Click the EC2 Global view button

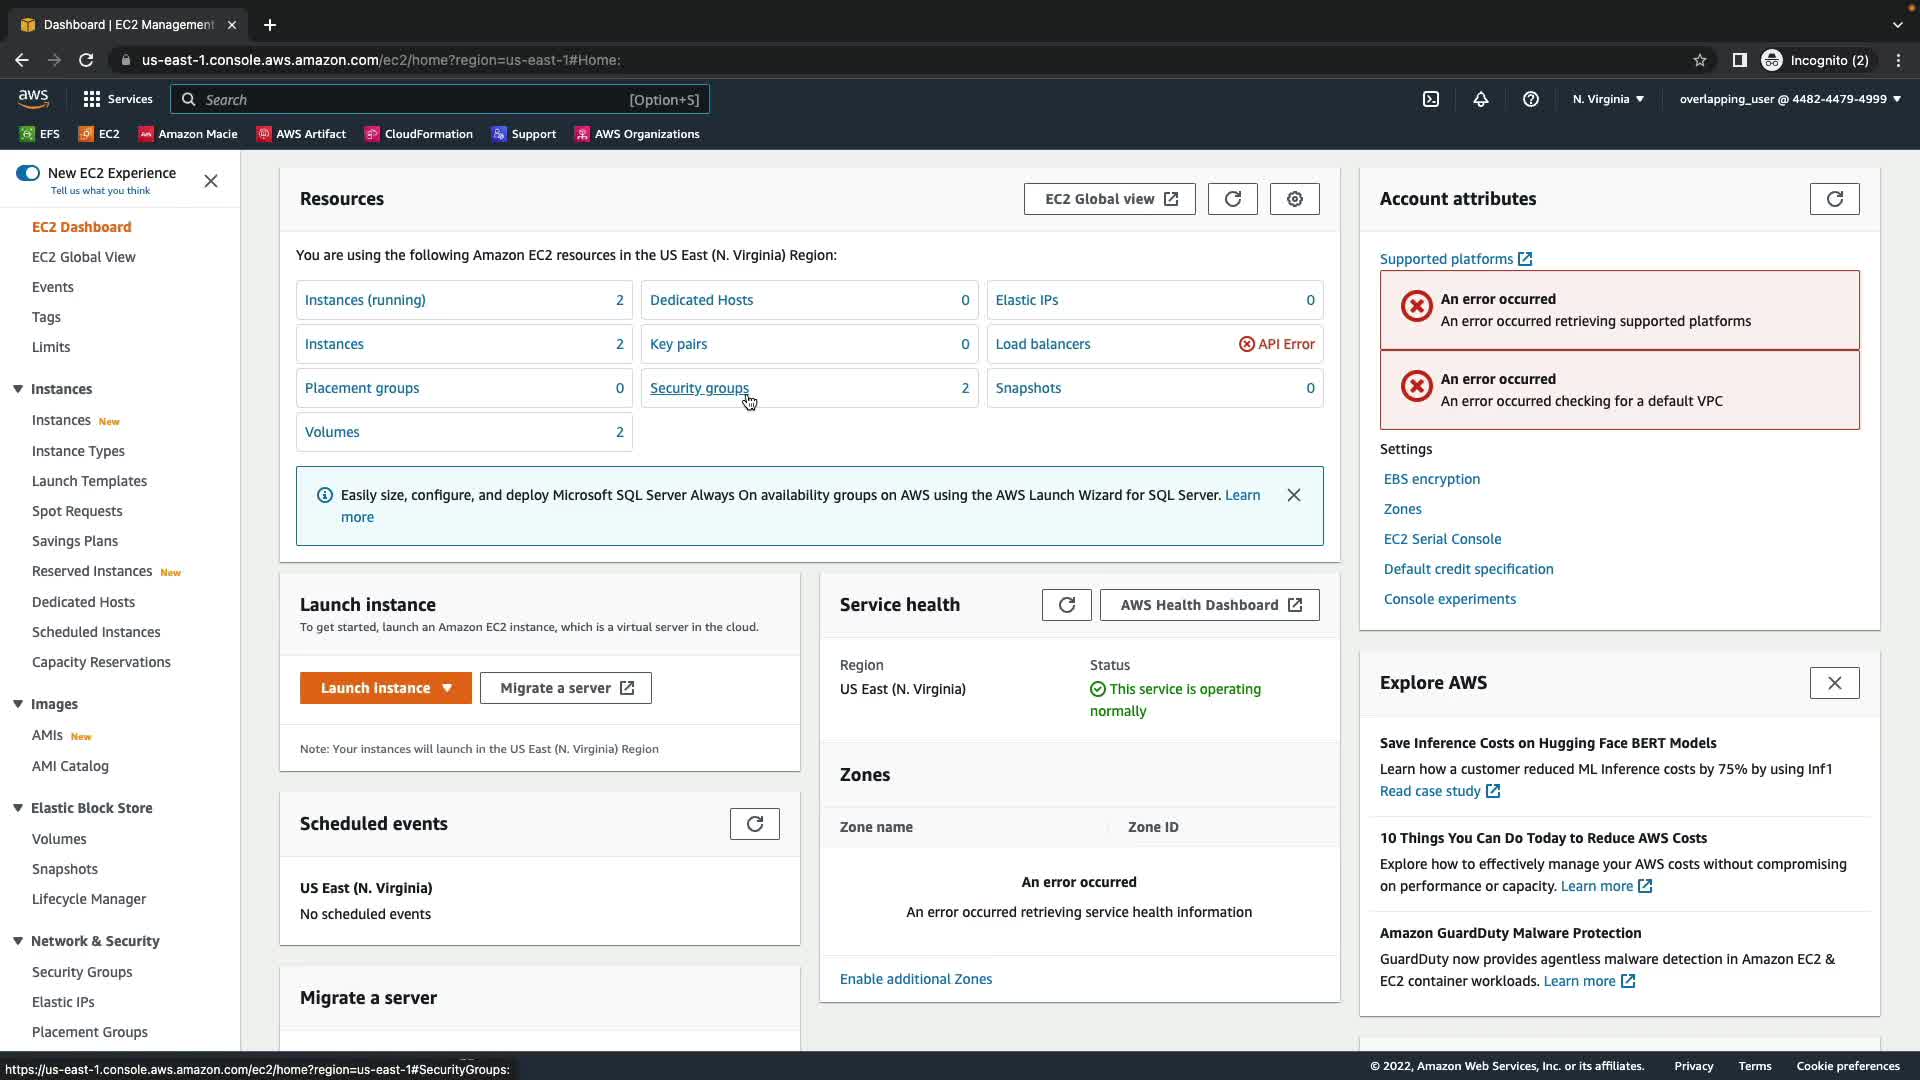tap(1109, 199)
